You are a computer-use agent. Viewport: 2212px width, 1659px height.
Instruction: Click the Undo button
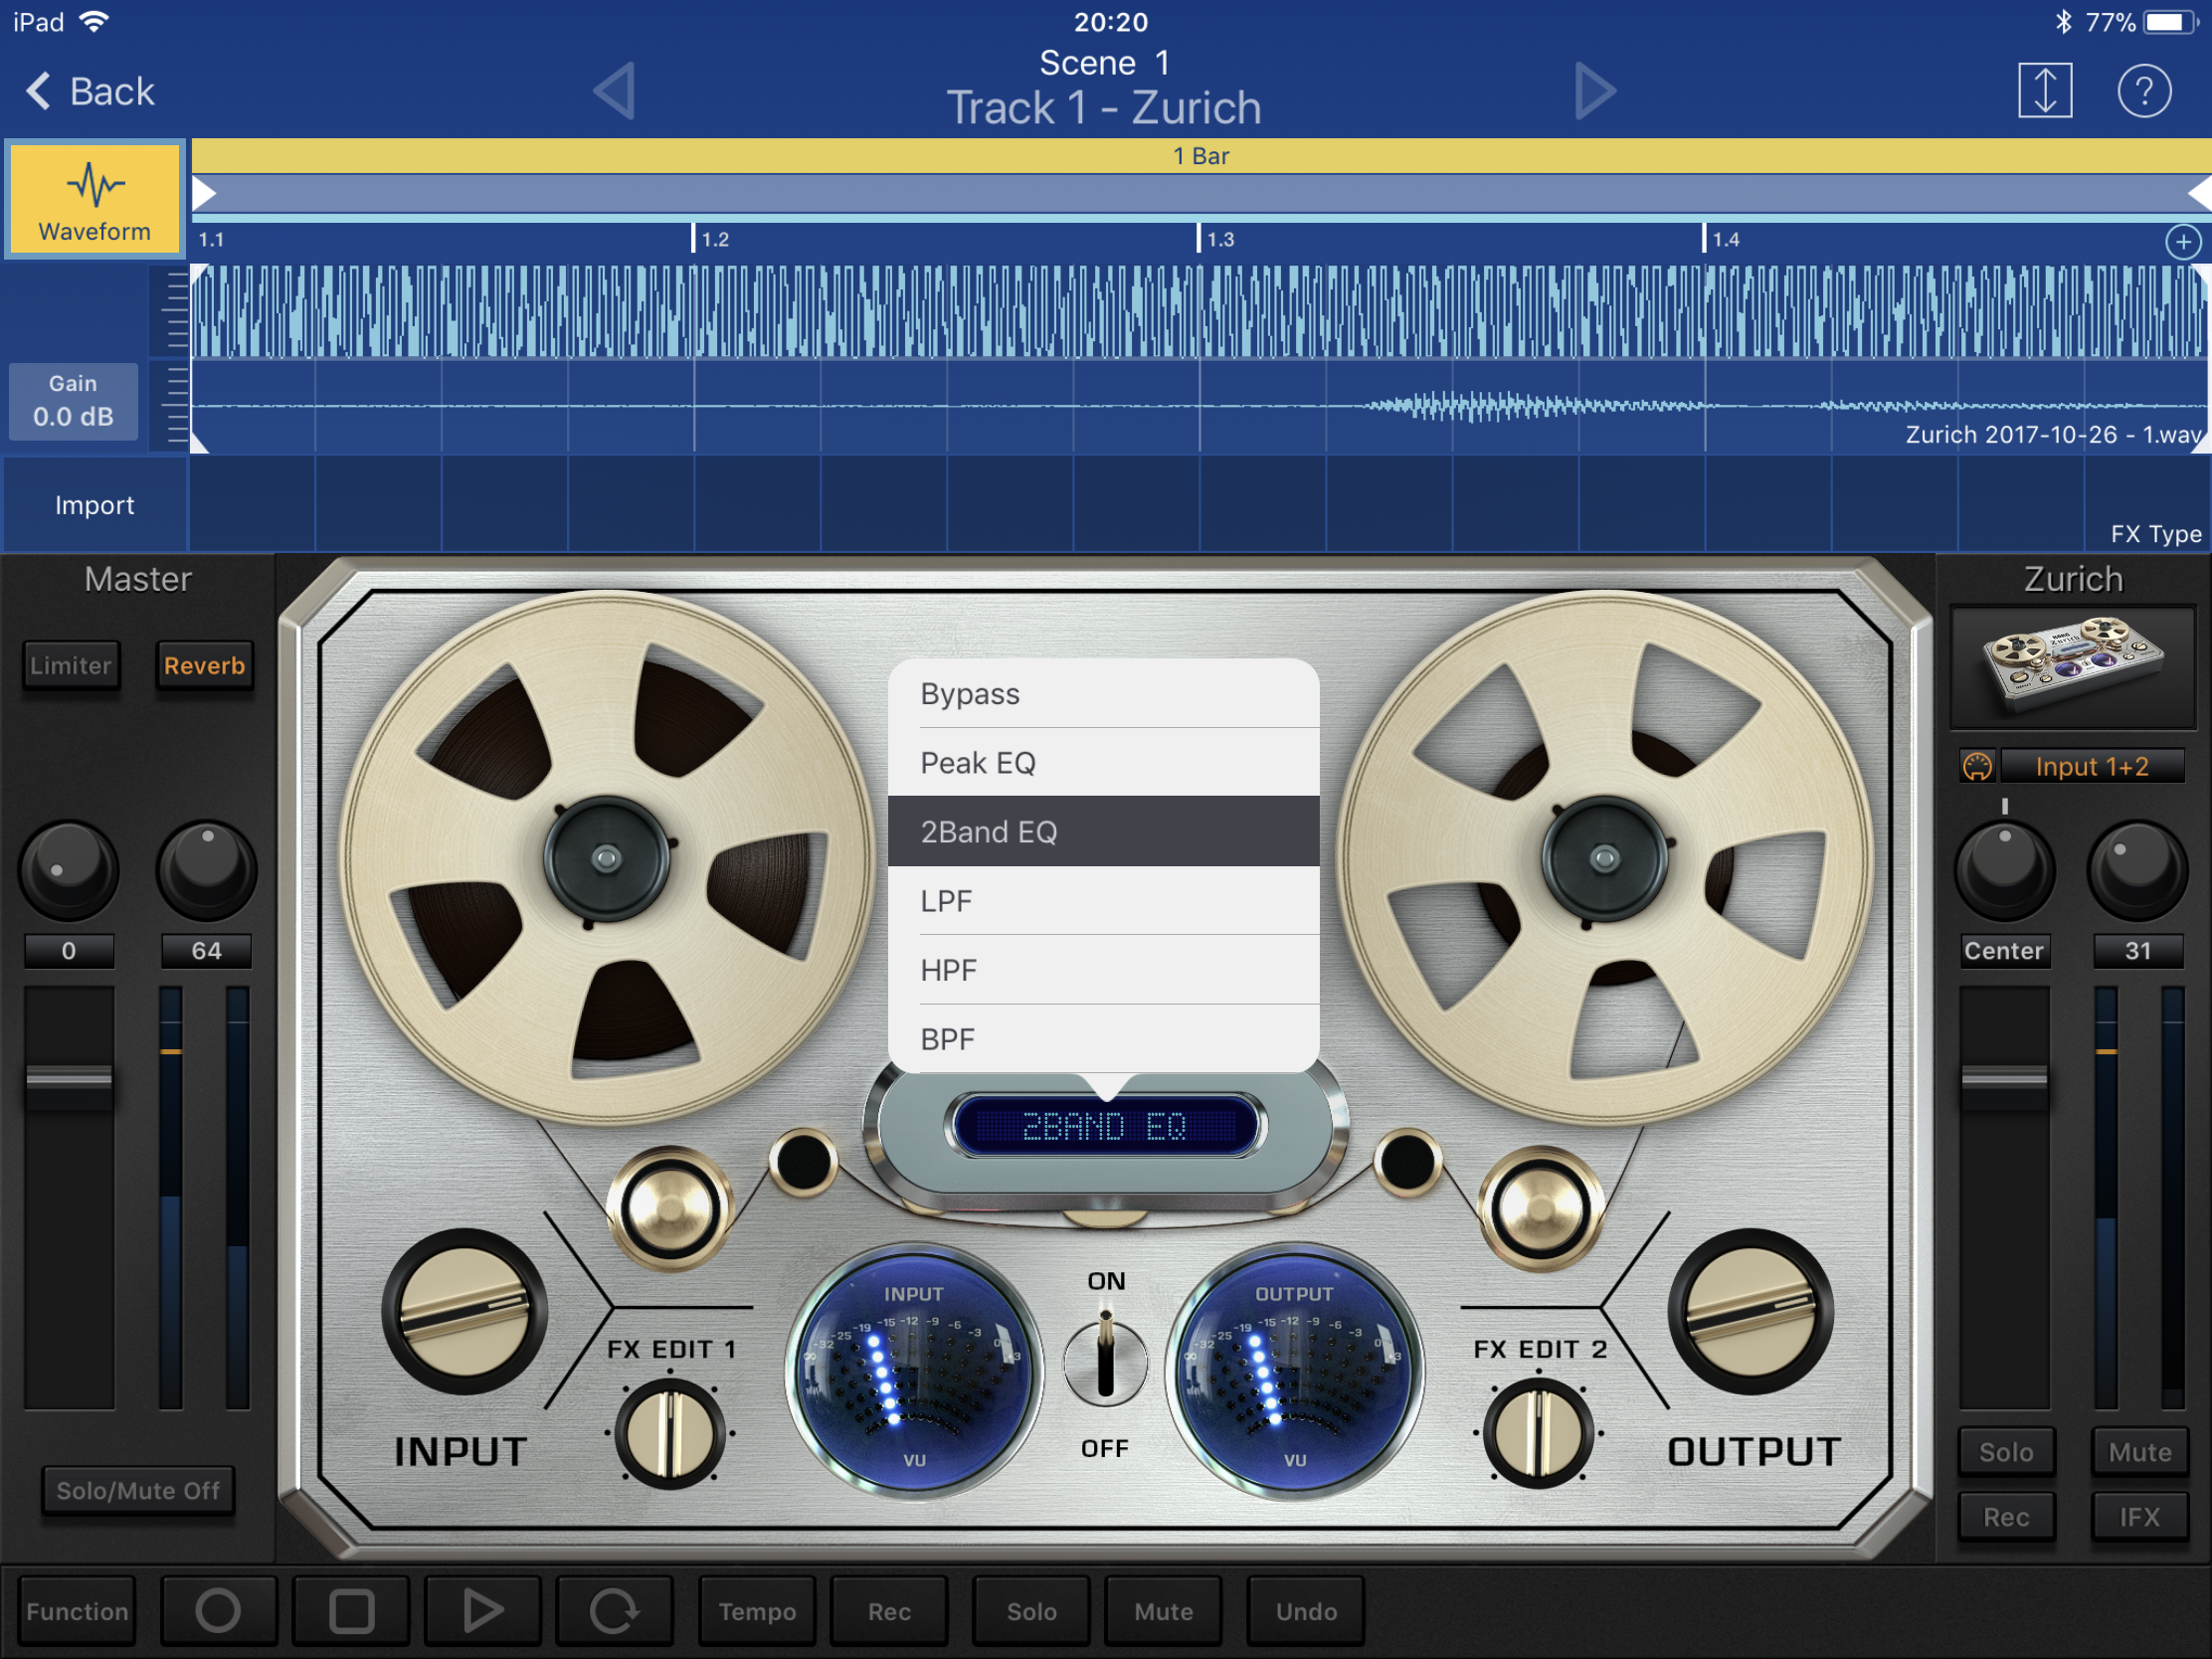pyautogui.click(x=1306, y=1611)
